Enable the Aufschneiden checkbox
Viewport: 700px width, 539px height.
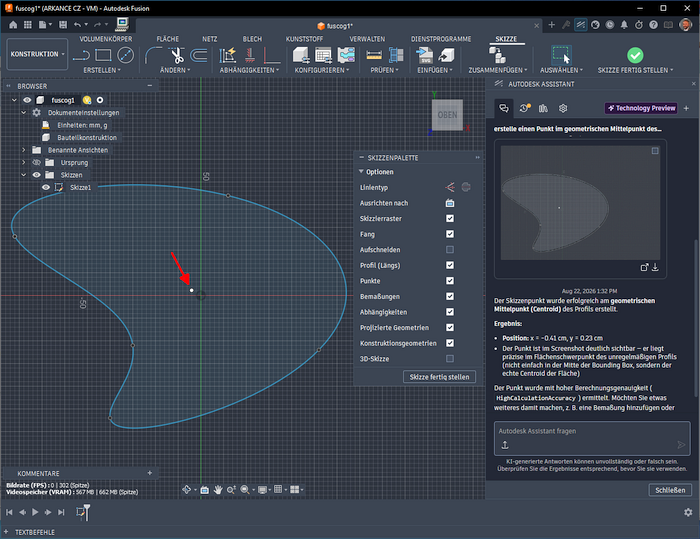tap(450, 250)
